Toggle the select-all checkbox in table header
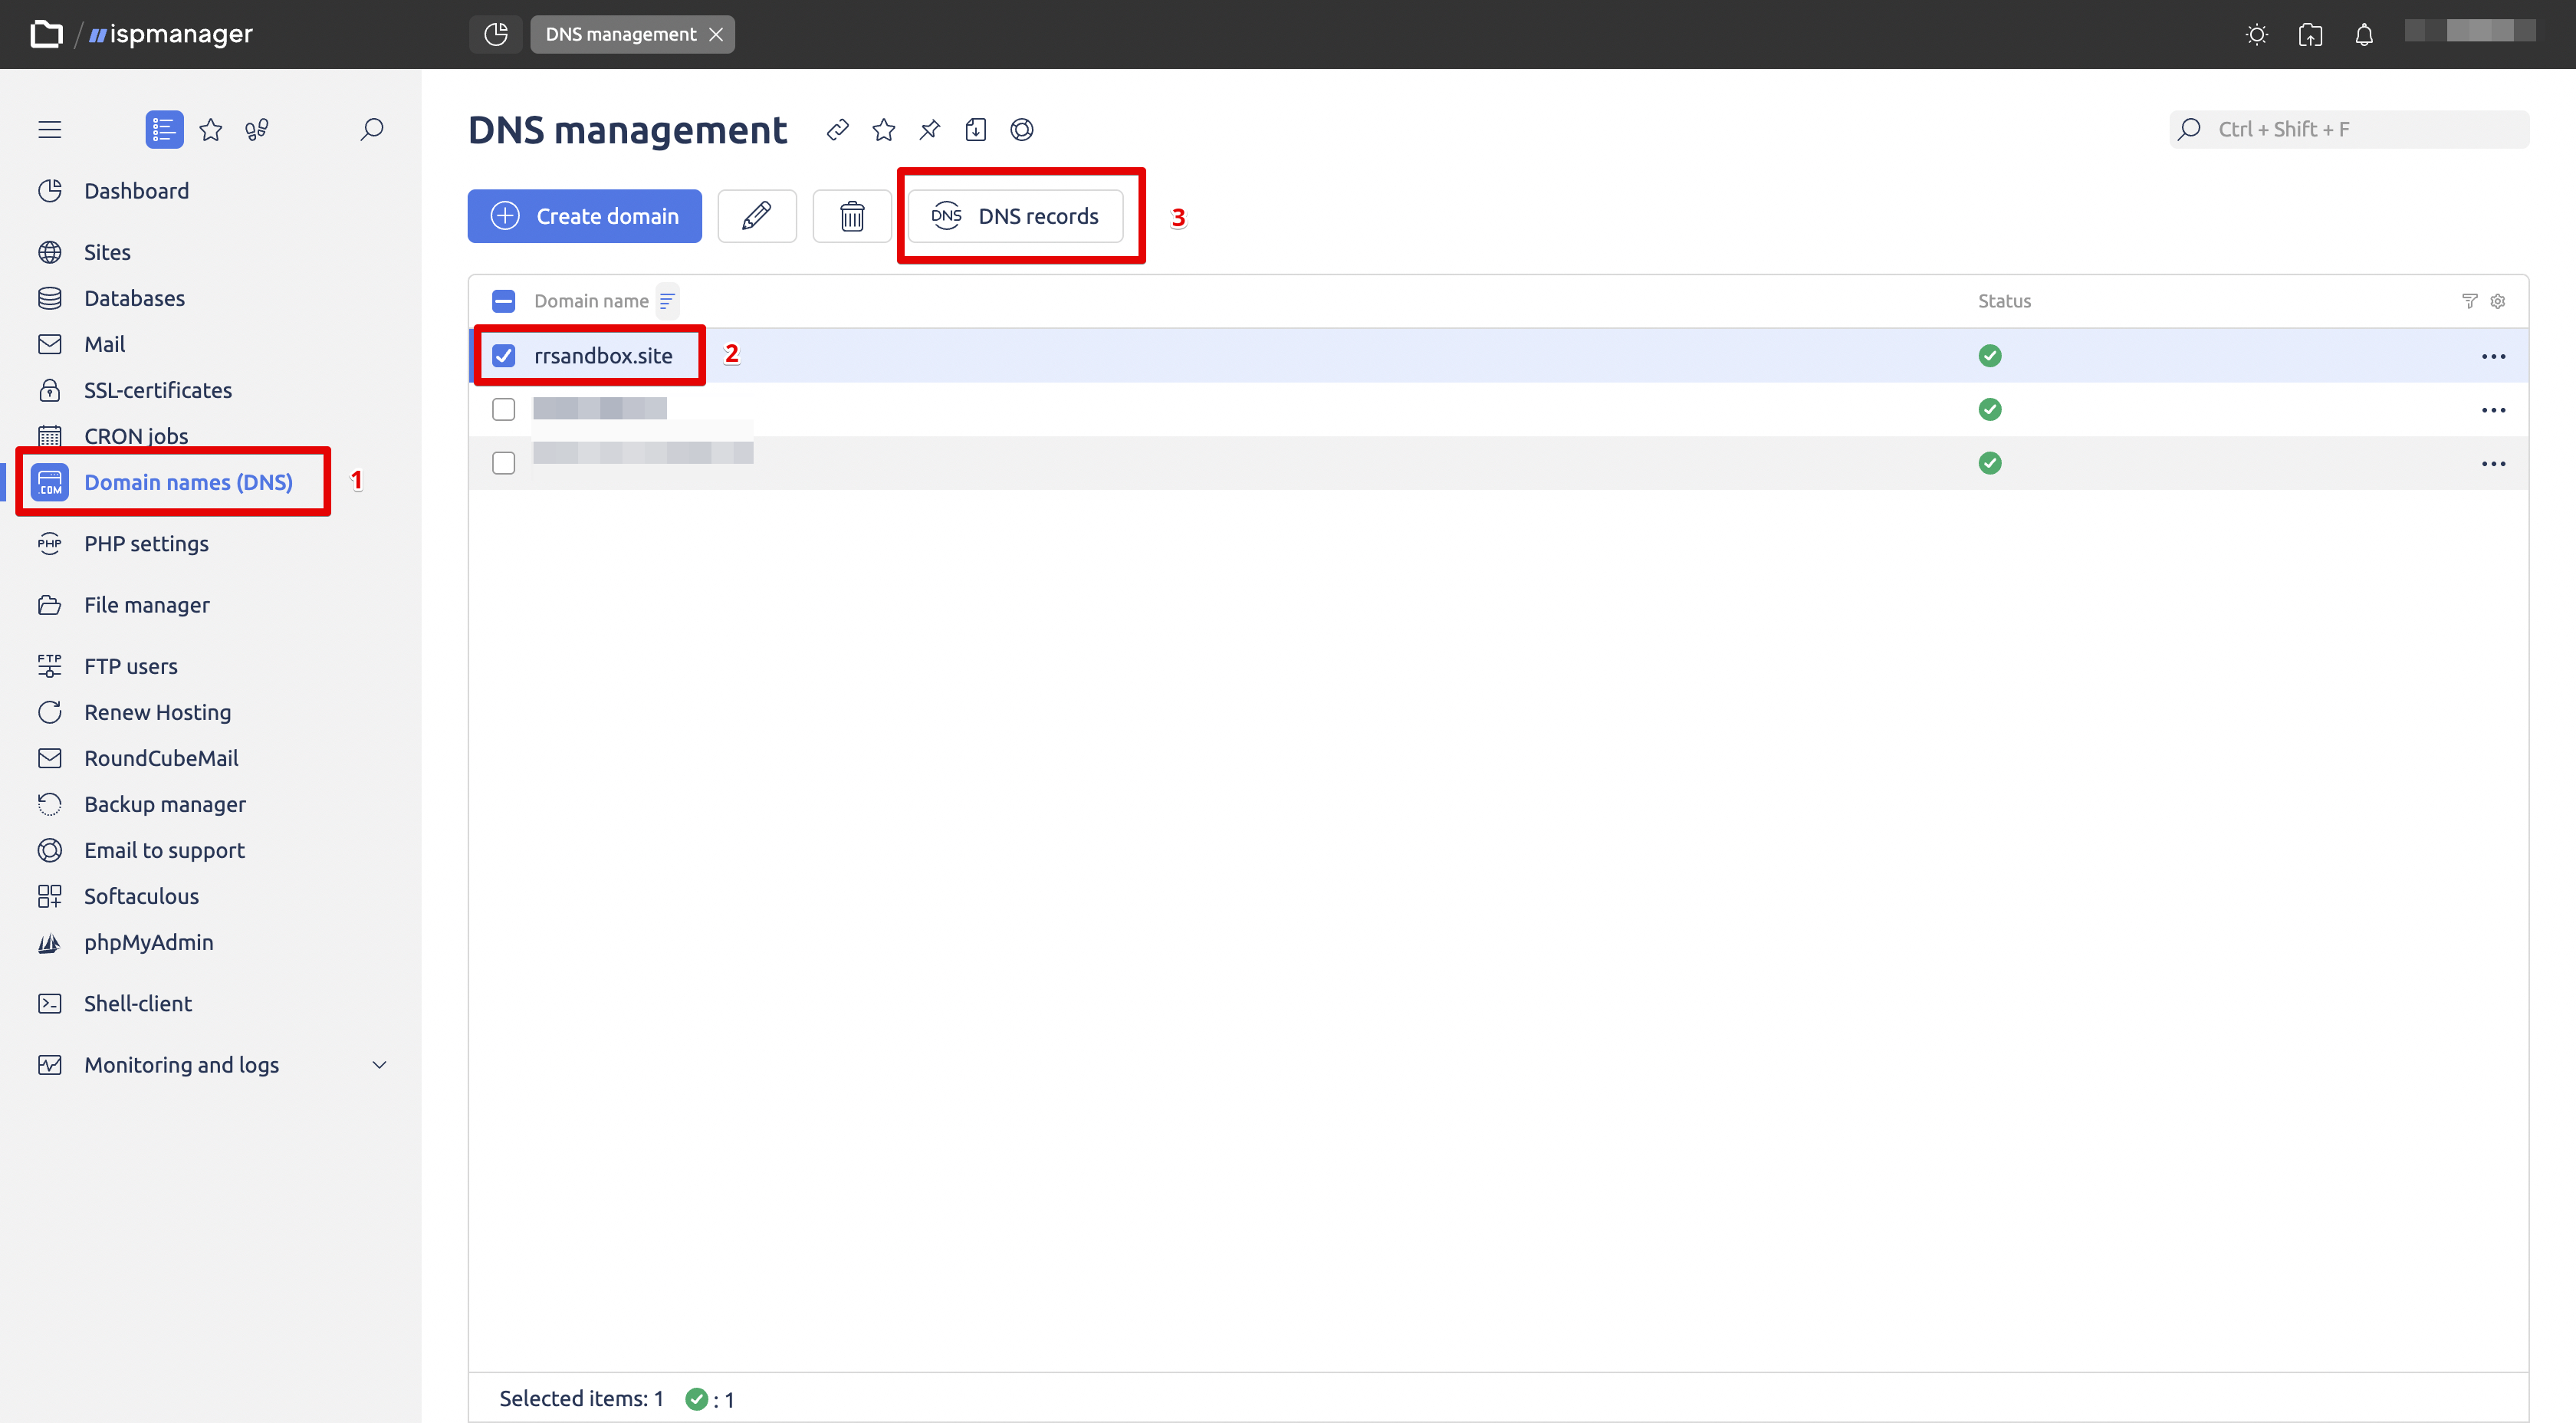2576x1423 pixels. [x=504, y=301]
